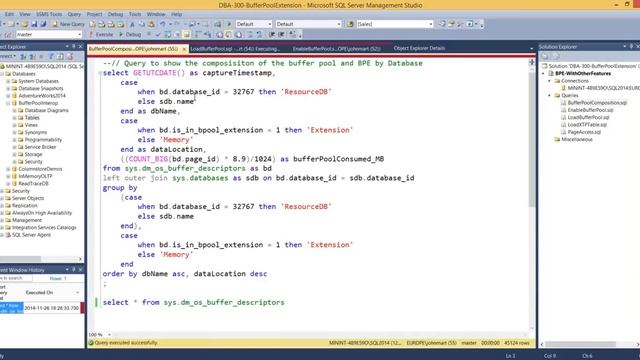Select the Views folder in Object Explorer
Image resolution: width=640 pixels, height=360 pixels.
pyautogui.click(x=31, y=125)
